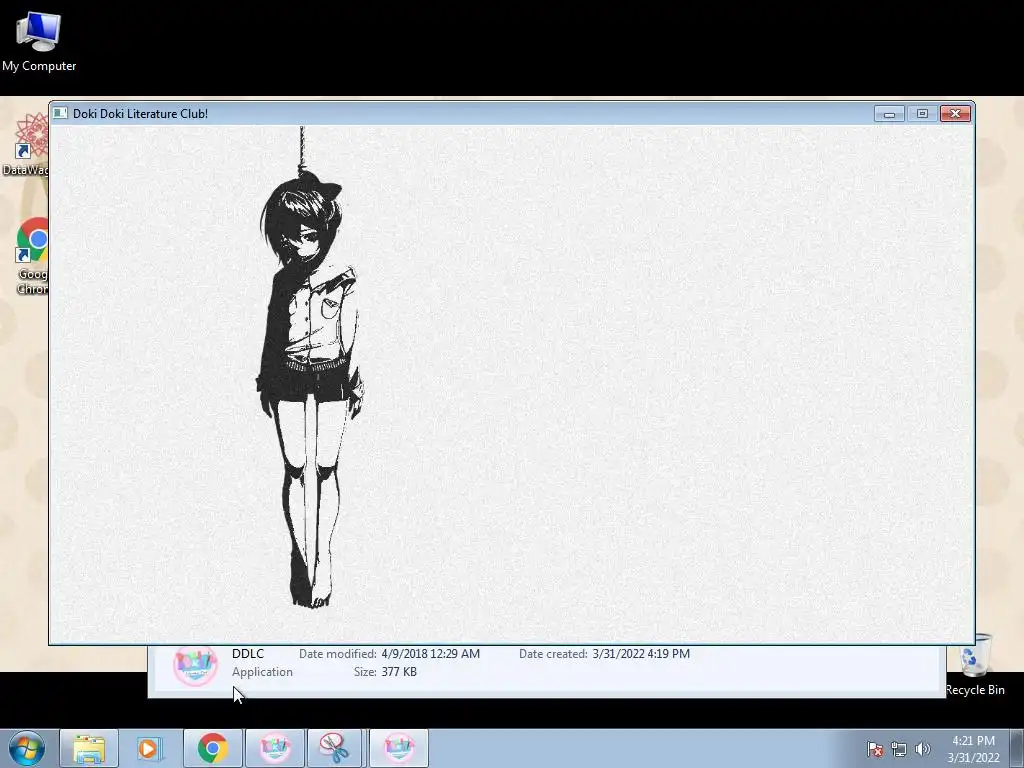Image resolution: width=1024 pixels, height=768 pixels.
Task: Launch Windows Media Player from the taskbar
Action: pos(150,748)
